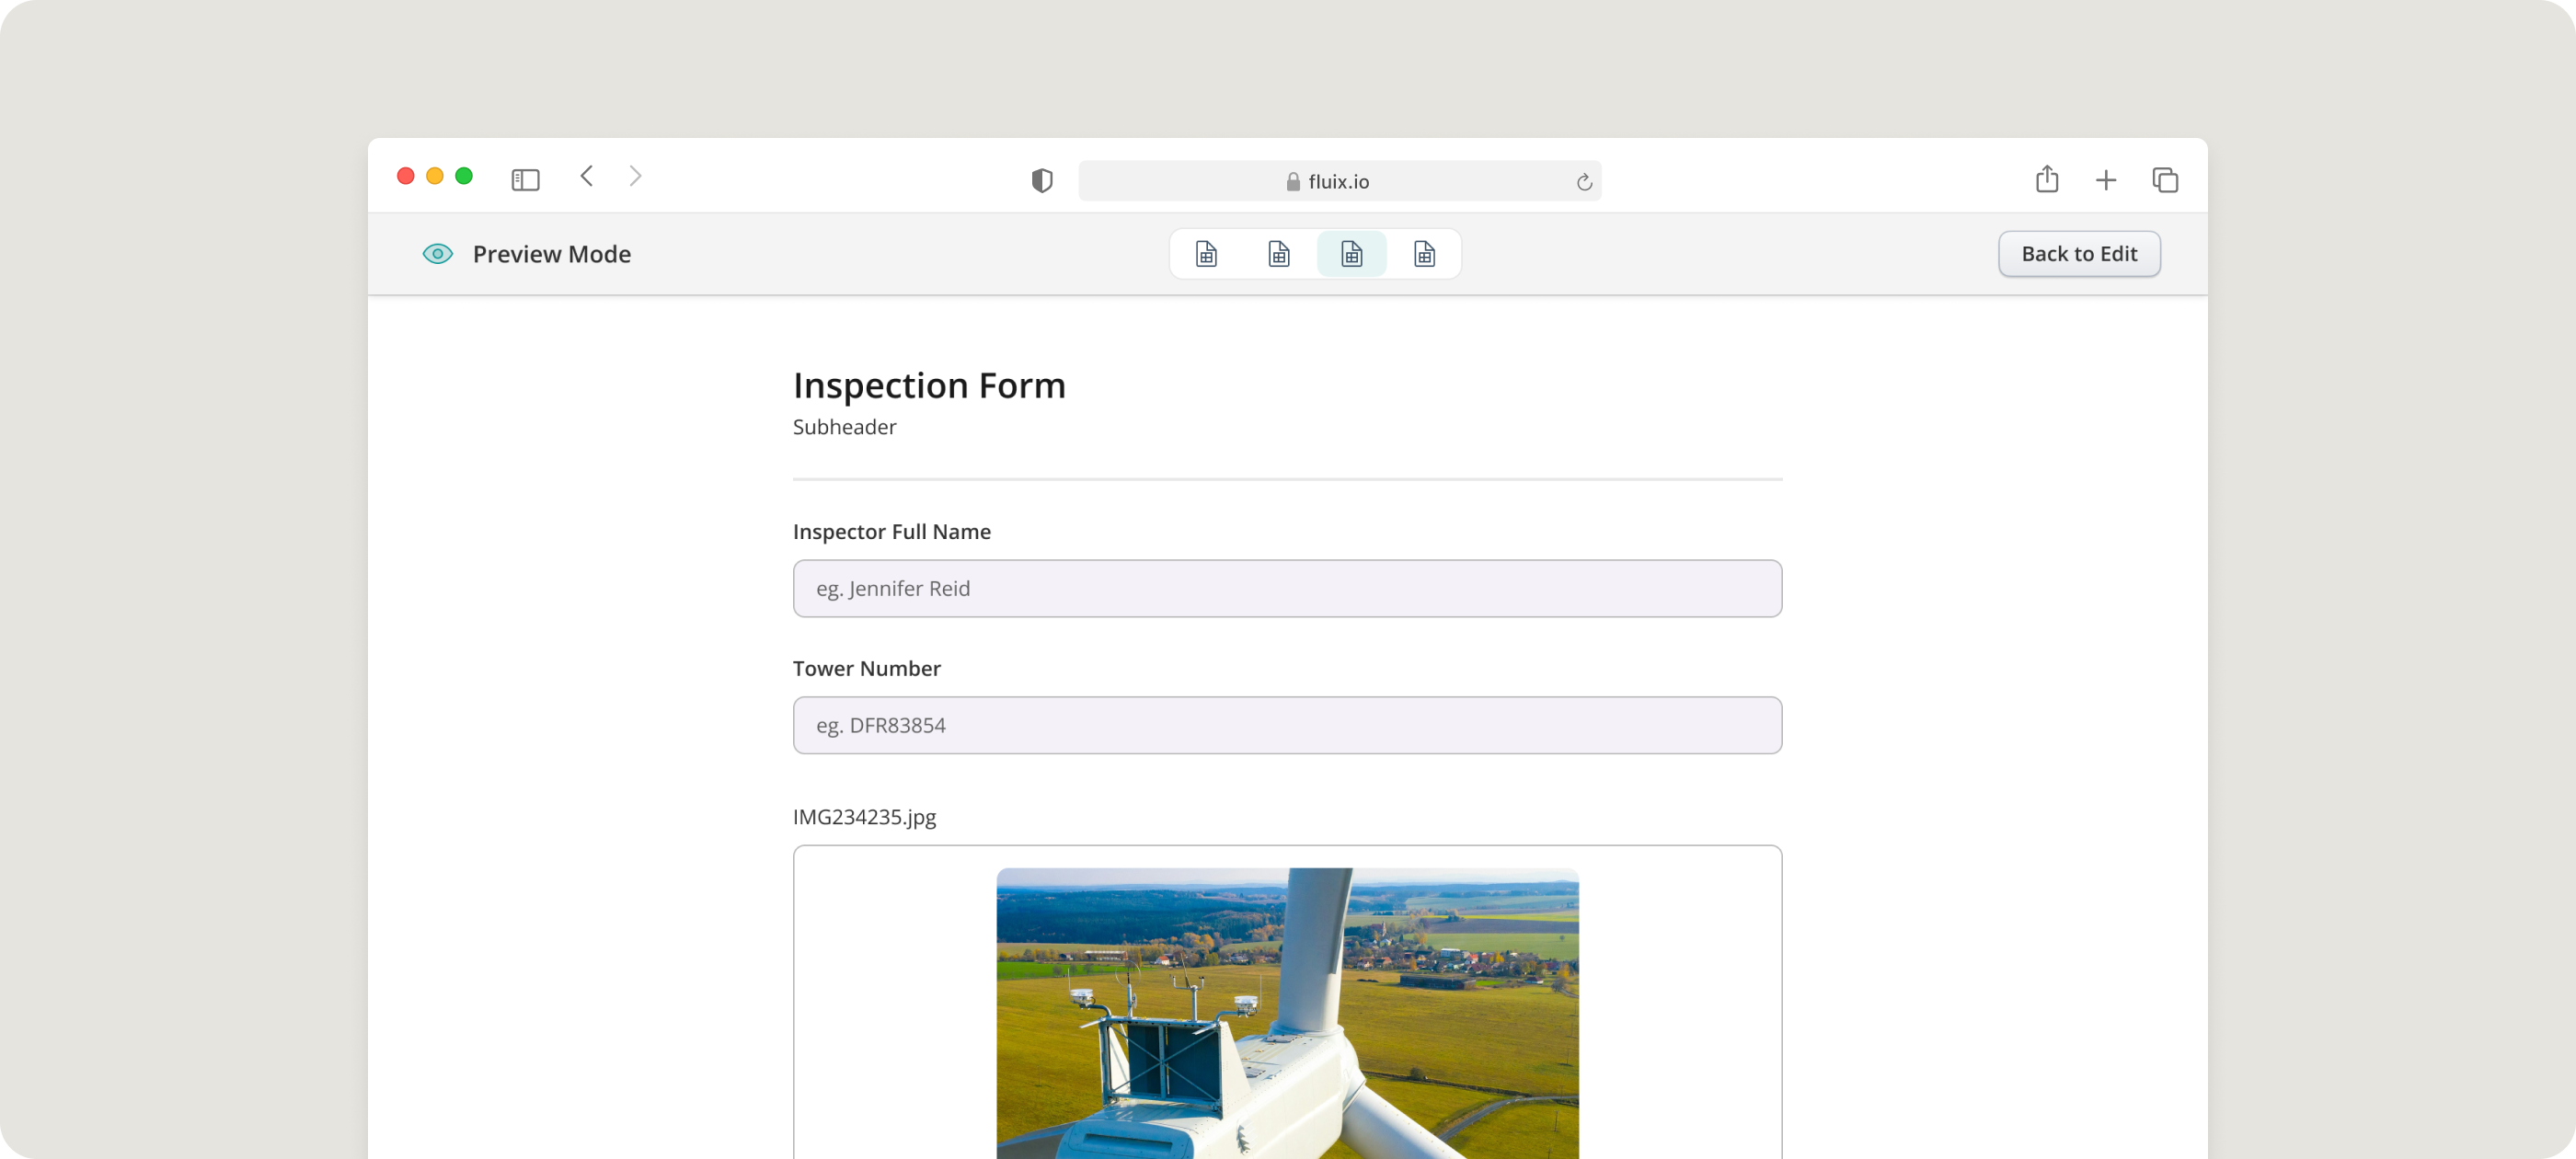Image resolution: width=2576 pixels, height=1159 pixels.
Task: Go back with the browser back arrow
Action: (x=587, y=177)
